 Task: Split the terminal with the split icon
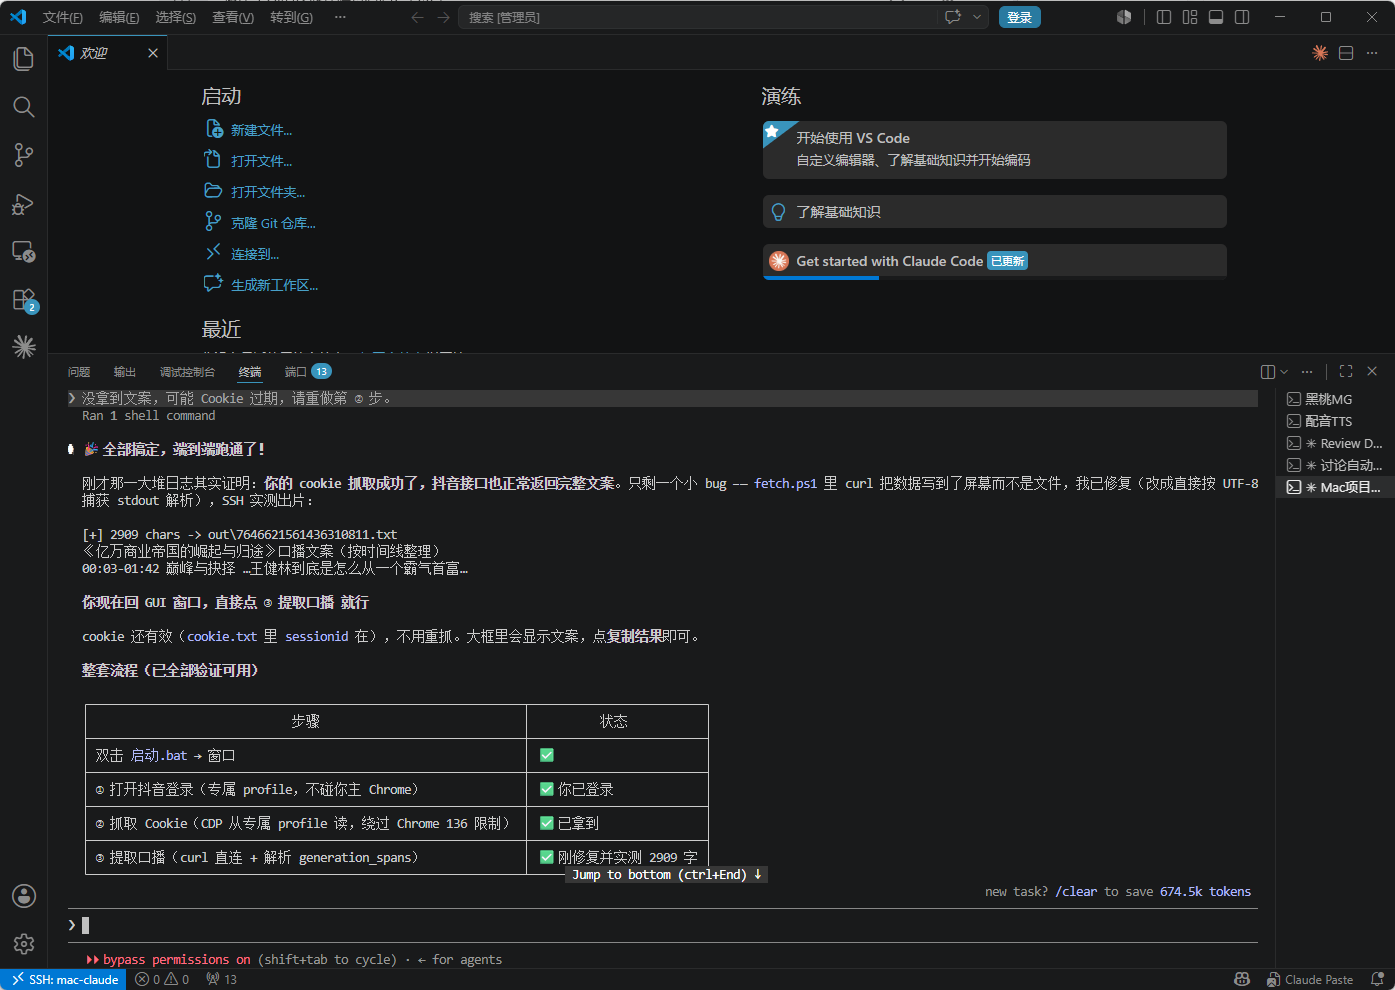click(x=1268, y=372)
